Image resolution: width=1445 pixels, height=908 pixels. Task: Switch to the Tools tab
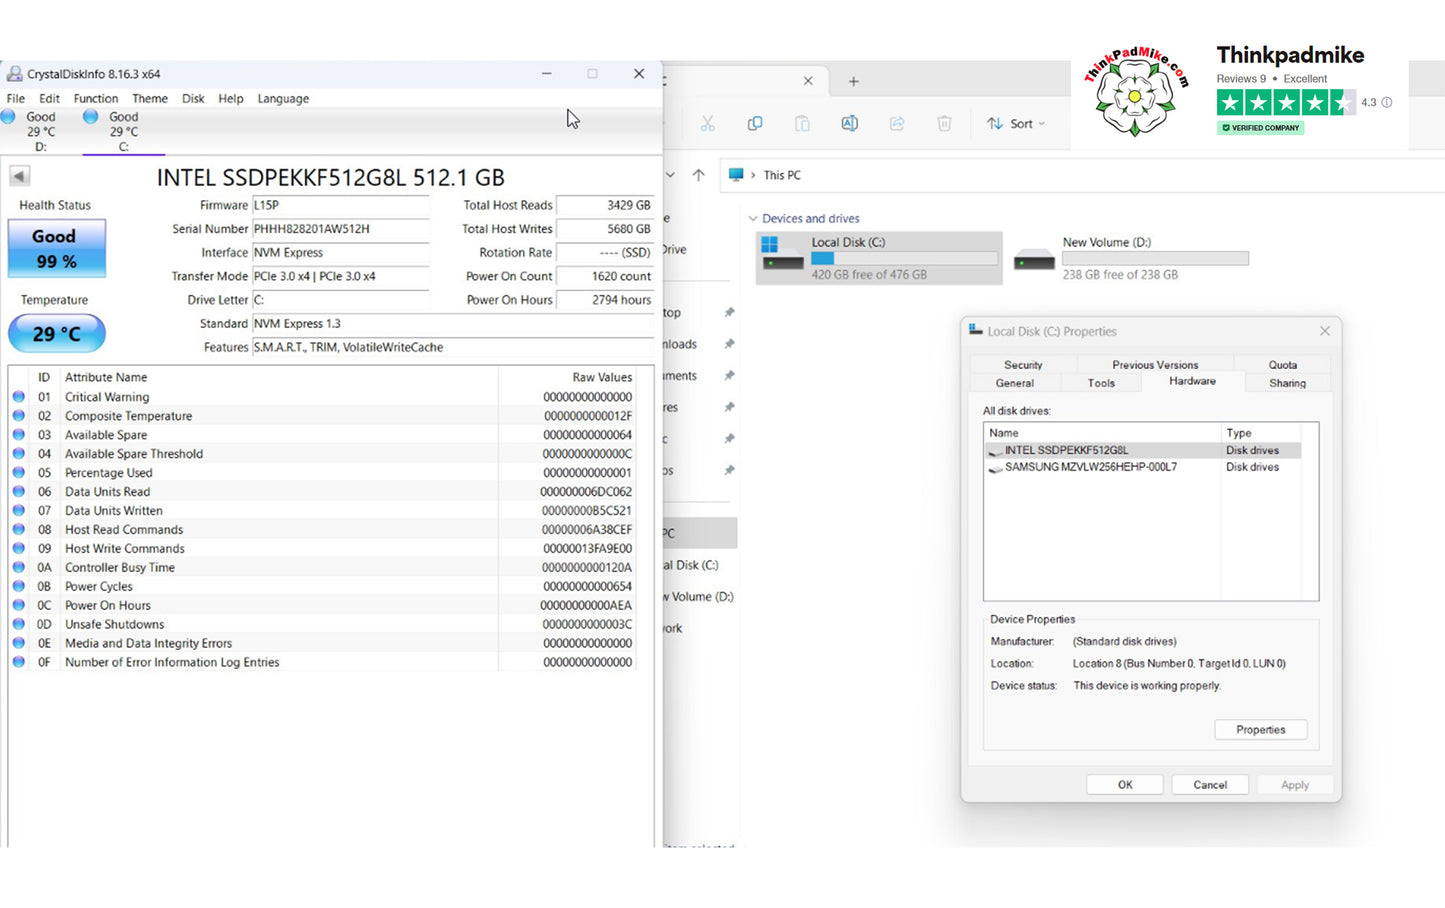(1101, 383)
